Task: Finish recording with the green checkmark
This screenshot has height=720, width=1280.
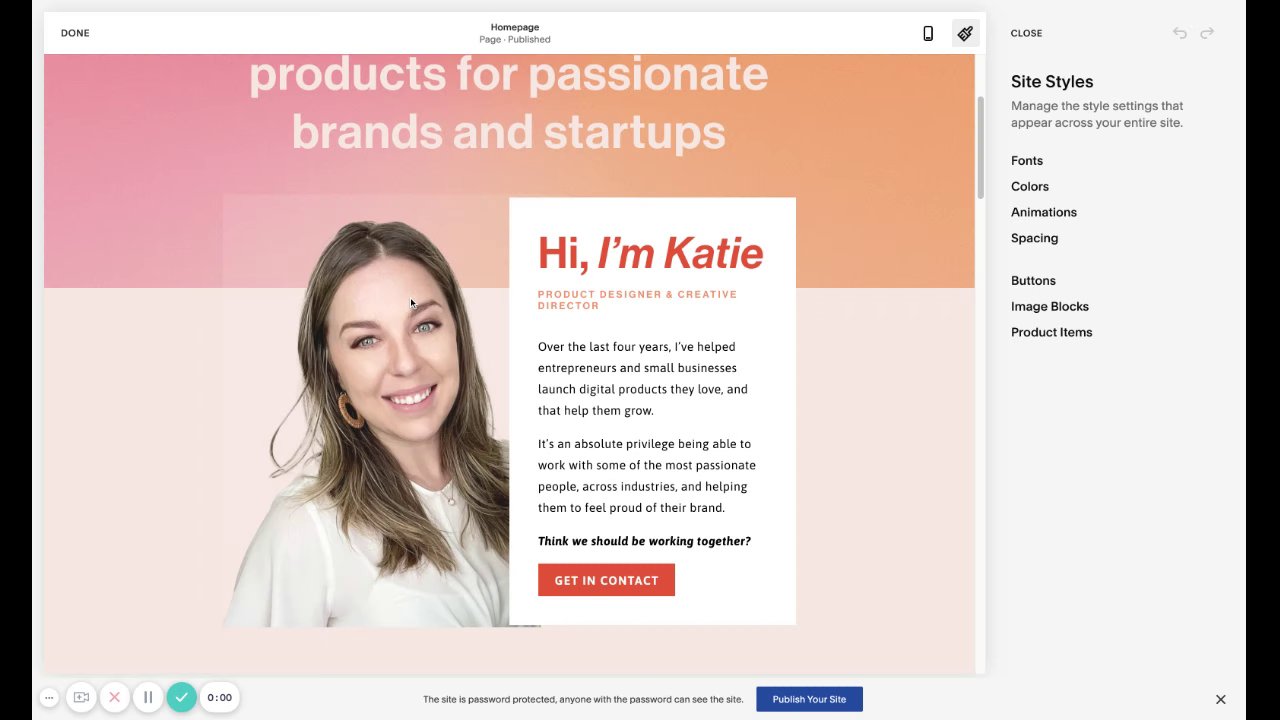Action: pos(181,697)
